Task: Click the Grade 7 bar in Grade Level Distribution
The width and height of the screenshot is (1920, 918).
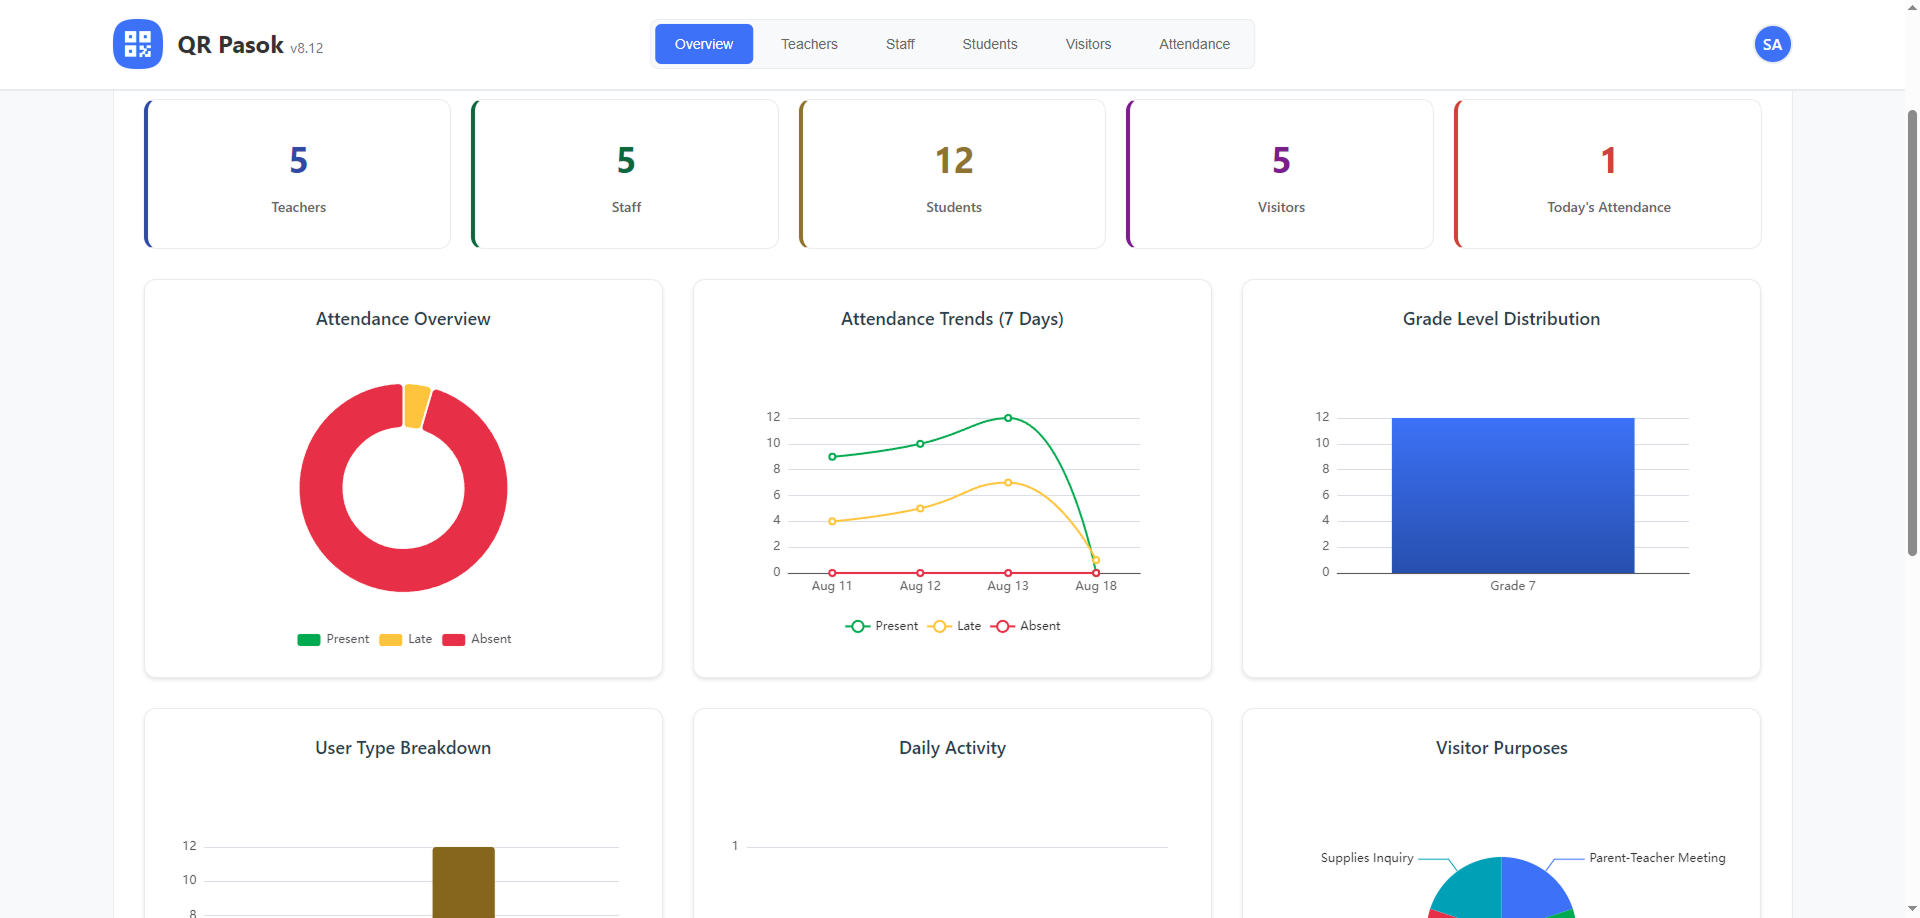Action: pos(1511,495)
